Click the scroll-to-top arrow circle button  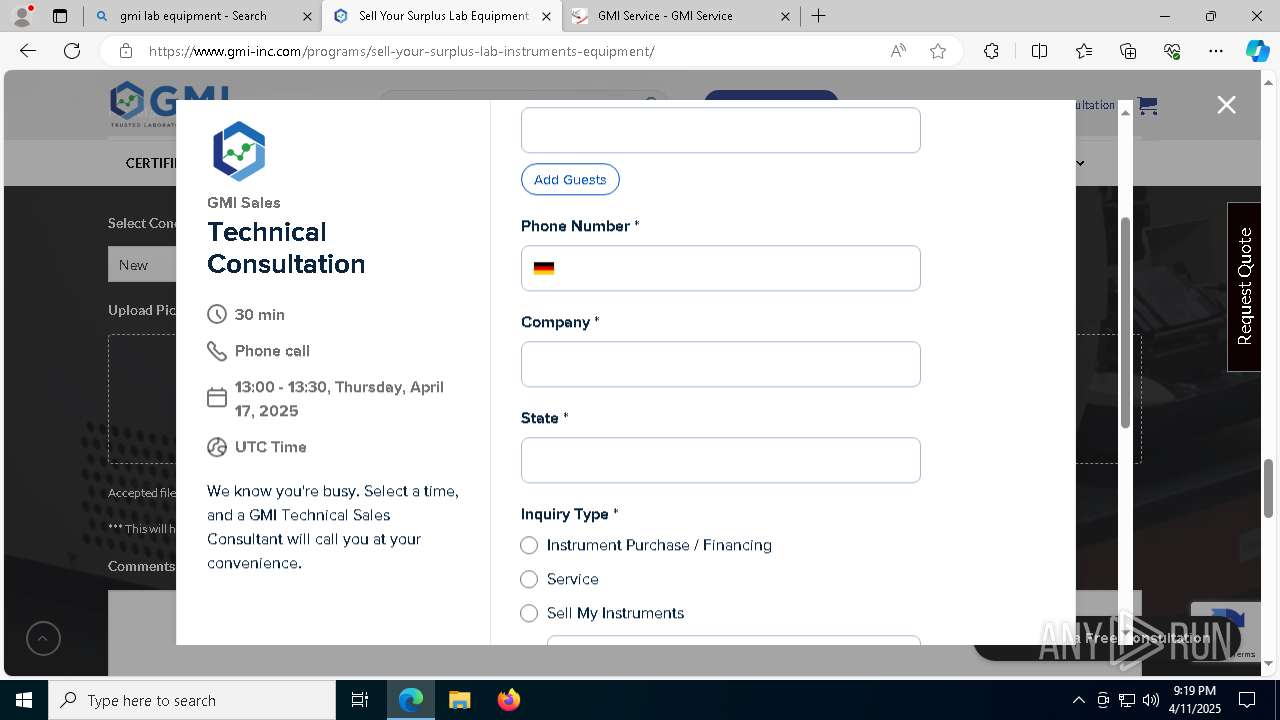(x=43, y=638)
